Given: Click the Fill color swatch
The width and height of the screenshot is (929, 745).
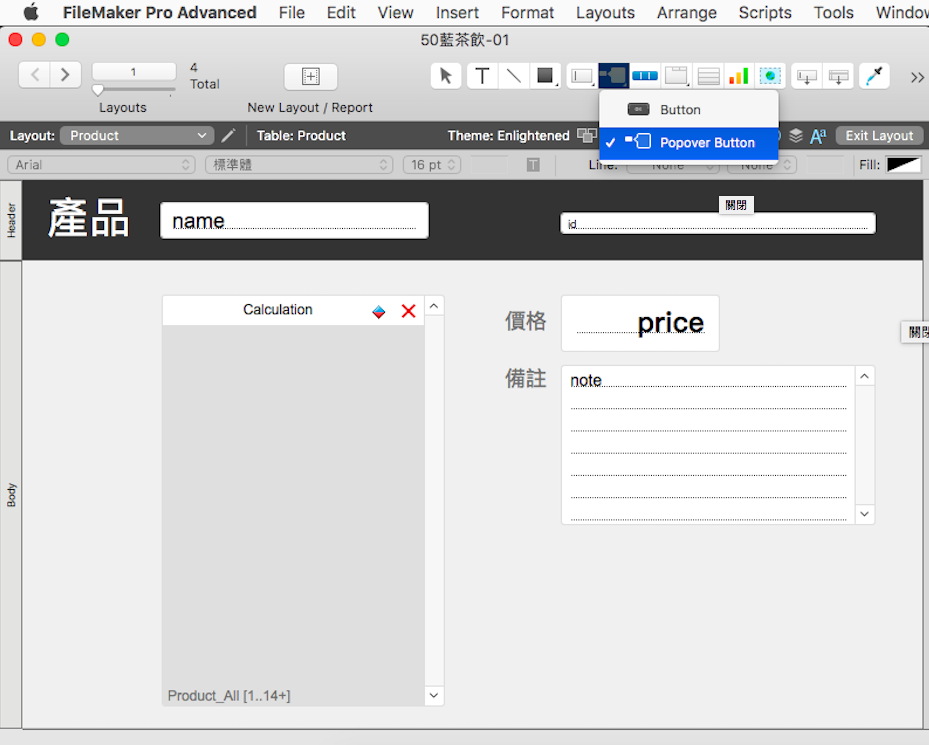Looking at the screenshot, I should [x=904, y=165].
